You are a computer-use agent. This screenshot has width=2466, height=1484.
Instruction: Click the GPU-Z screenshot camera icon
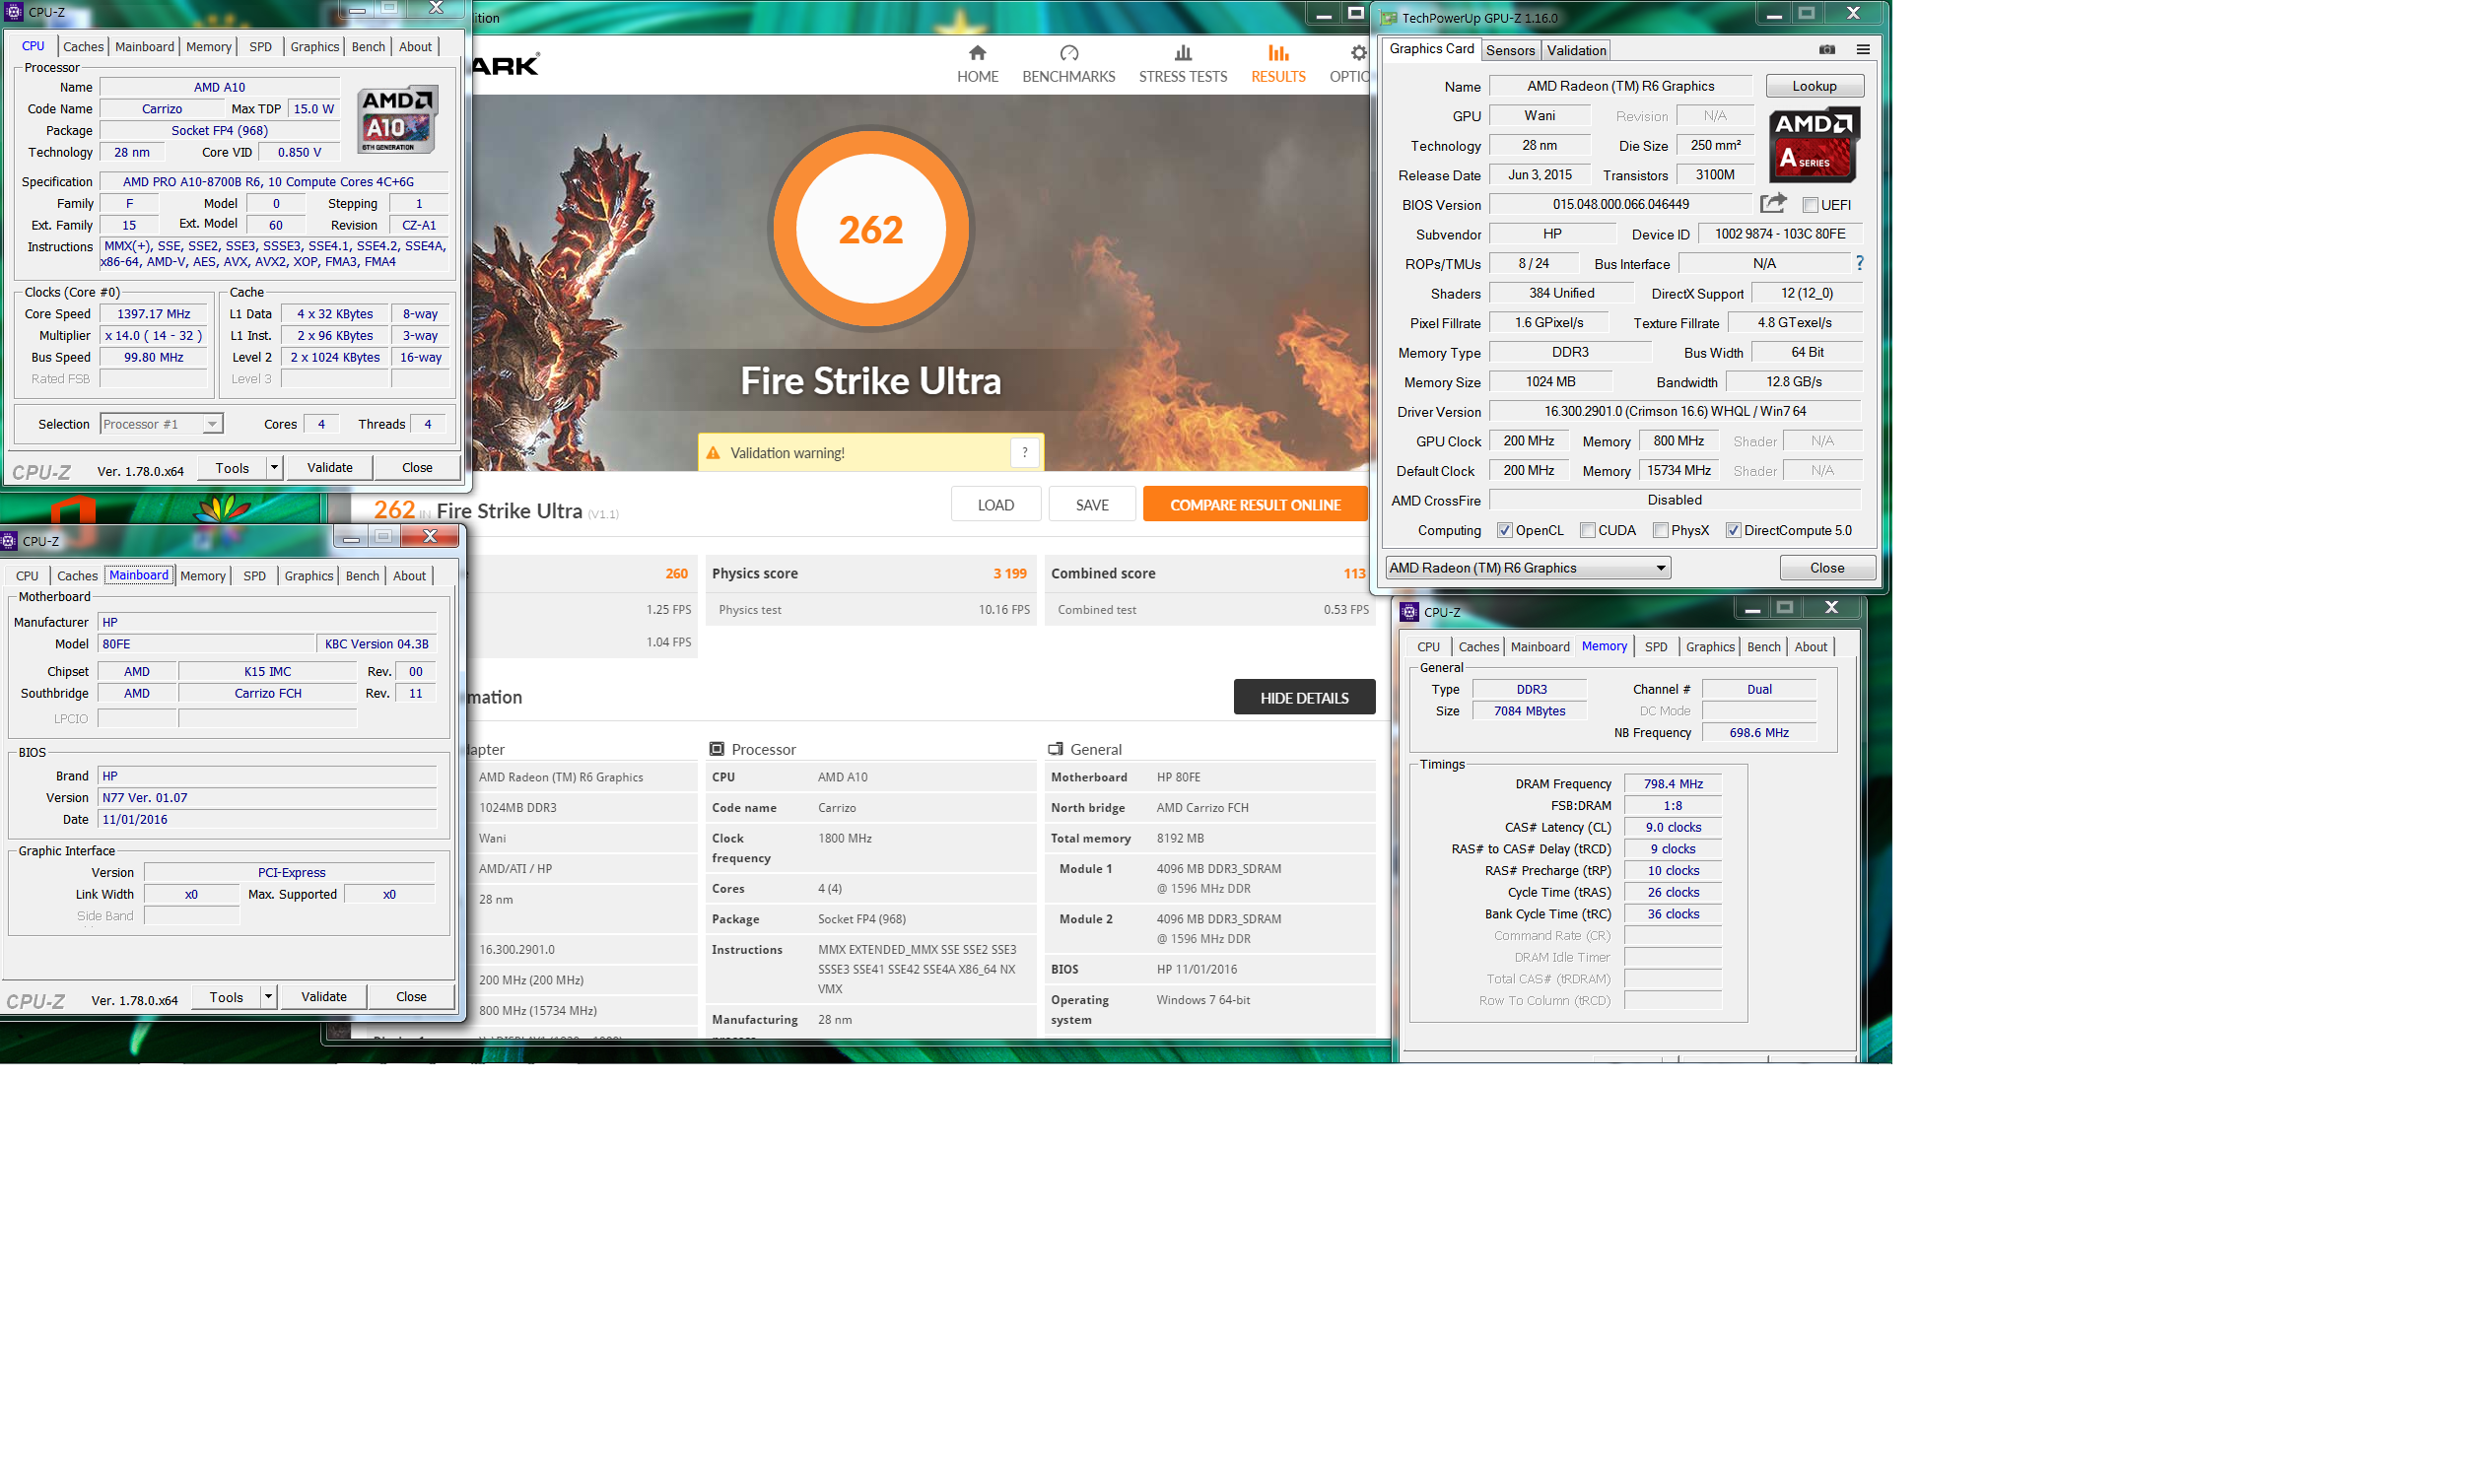tap(1826, 49)
